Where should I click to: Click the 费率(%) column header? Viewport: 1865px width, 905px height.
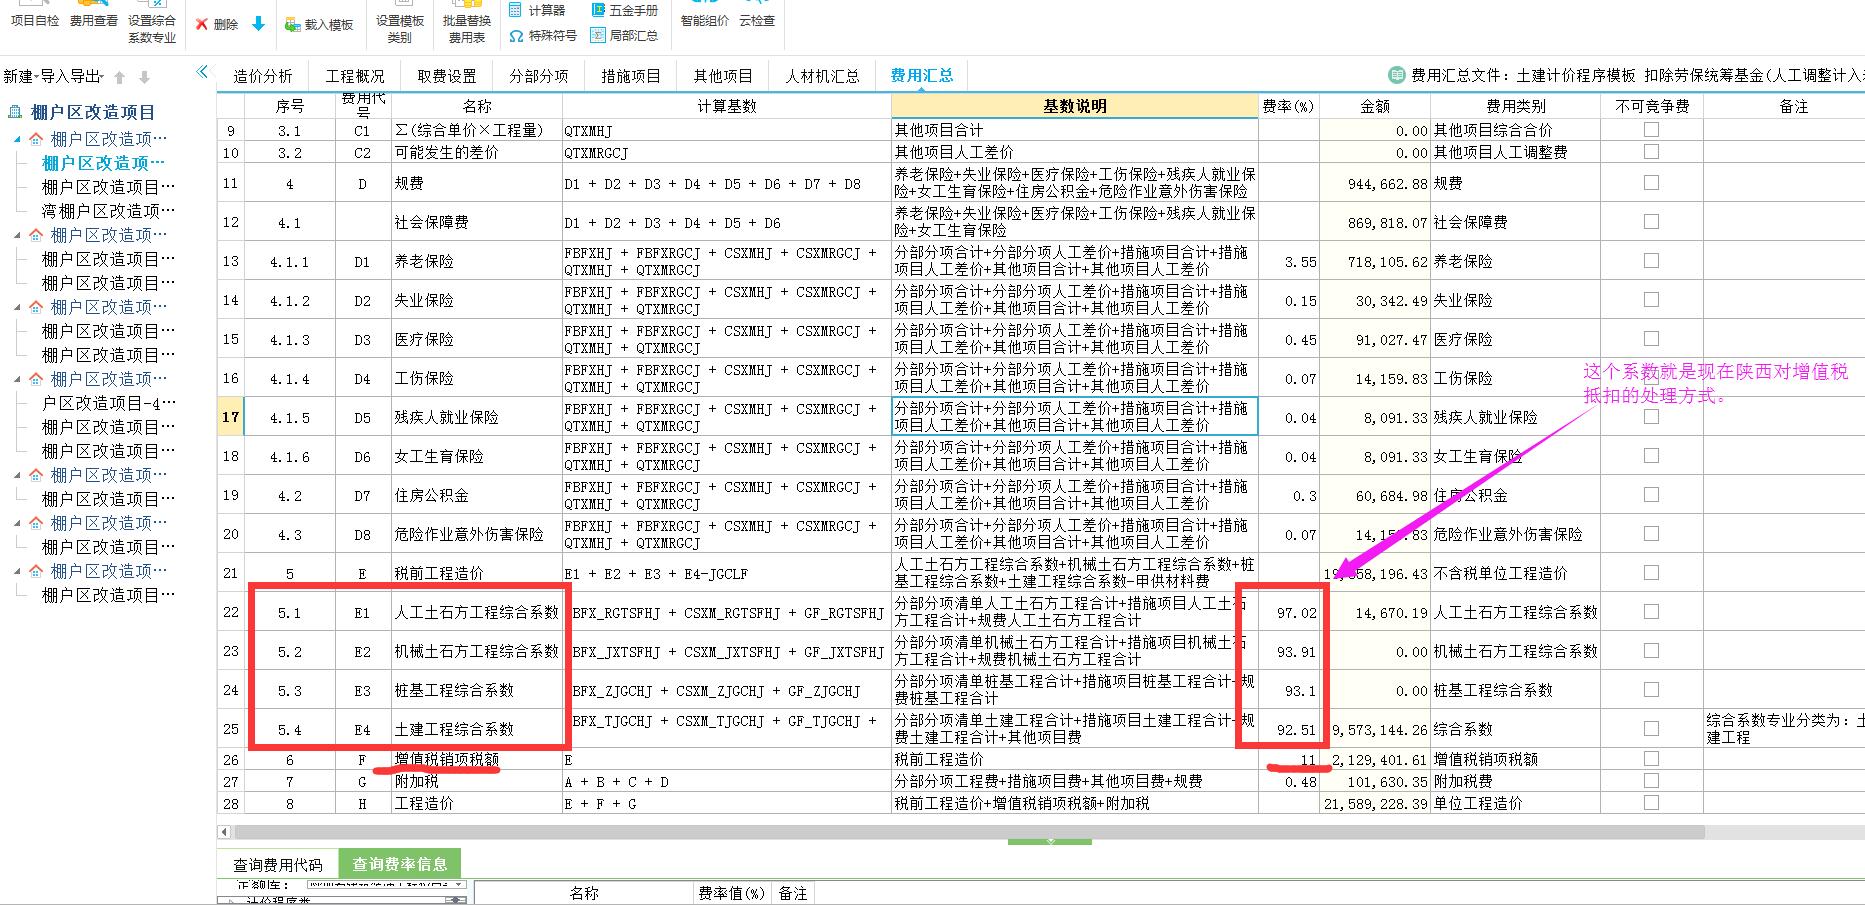click(1288, 106)
